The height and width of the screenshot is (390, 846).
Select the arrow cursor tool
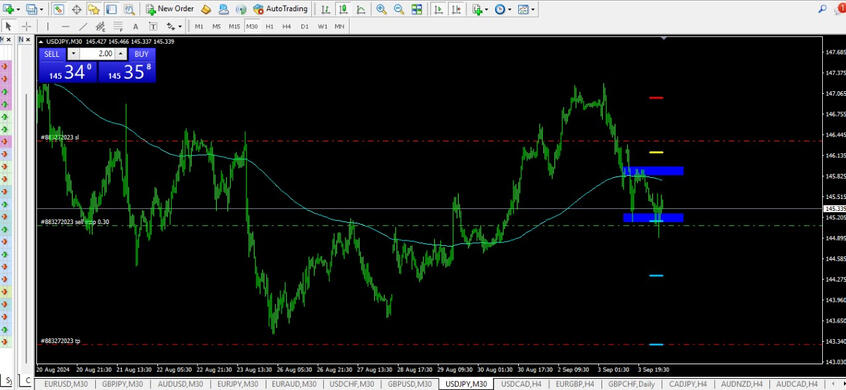(8, 26)
